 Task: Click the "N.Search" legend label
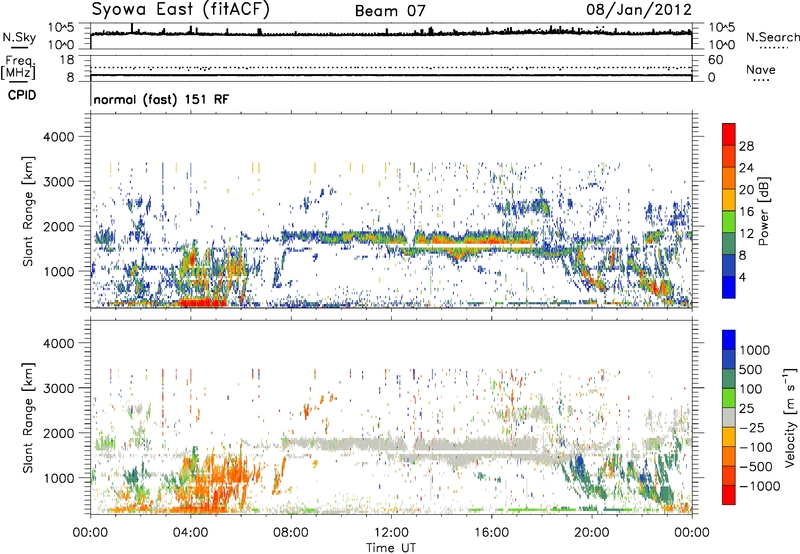tap(772, 37)
